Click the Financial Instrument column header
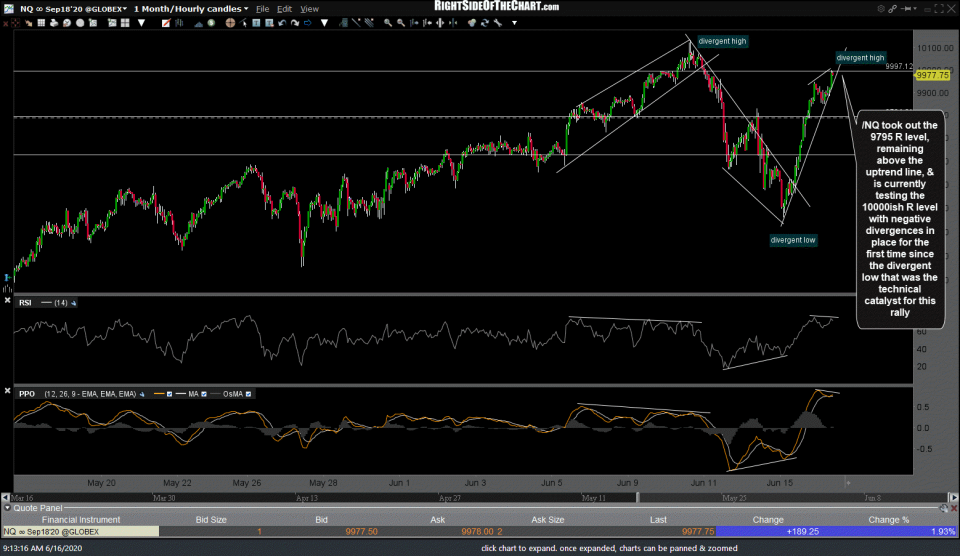 pos(81,520)
